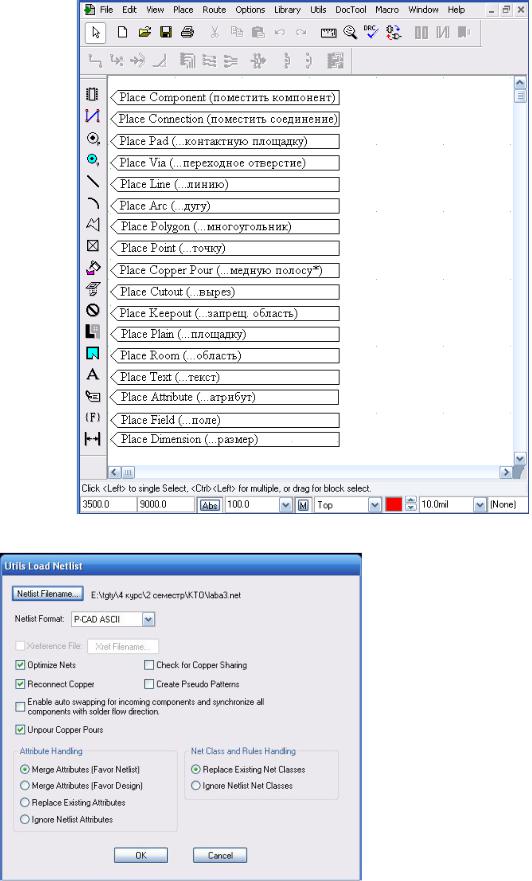Enable Create Pseudo Patterns checkbox
This screenshot has height=881, width=532.
[x=149, y=684]
